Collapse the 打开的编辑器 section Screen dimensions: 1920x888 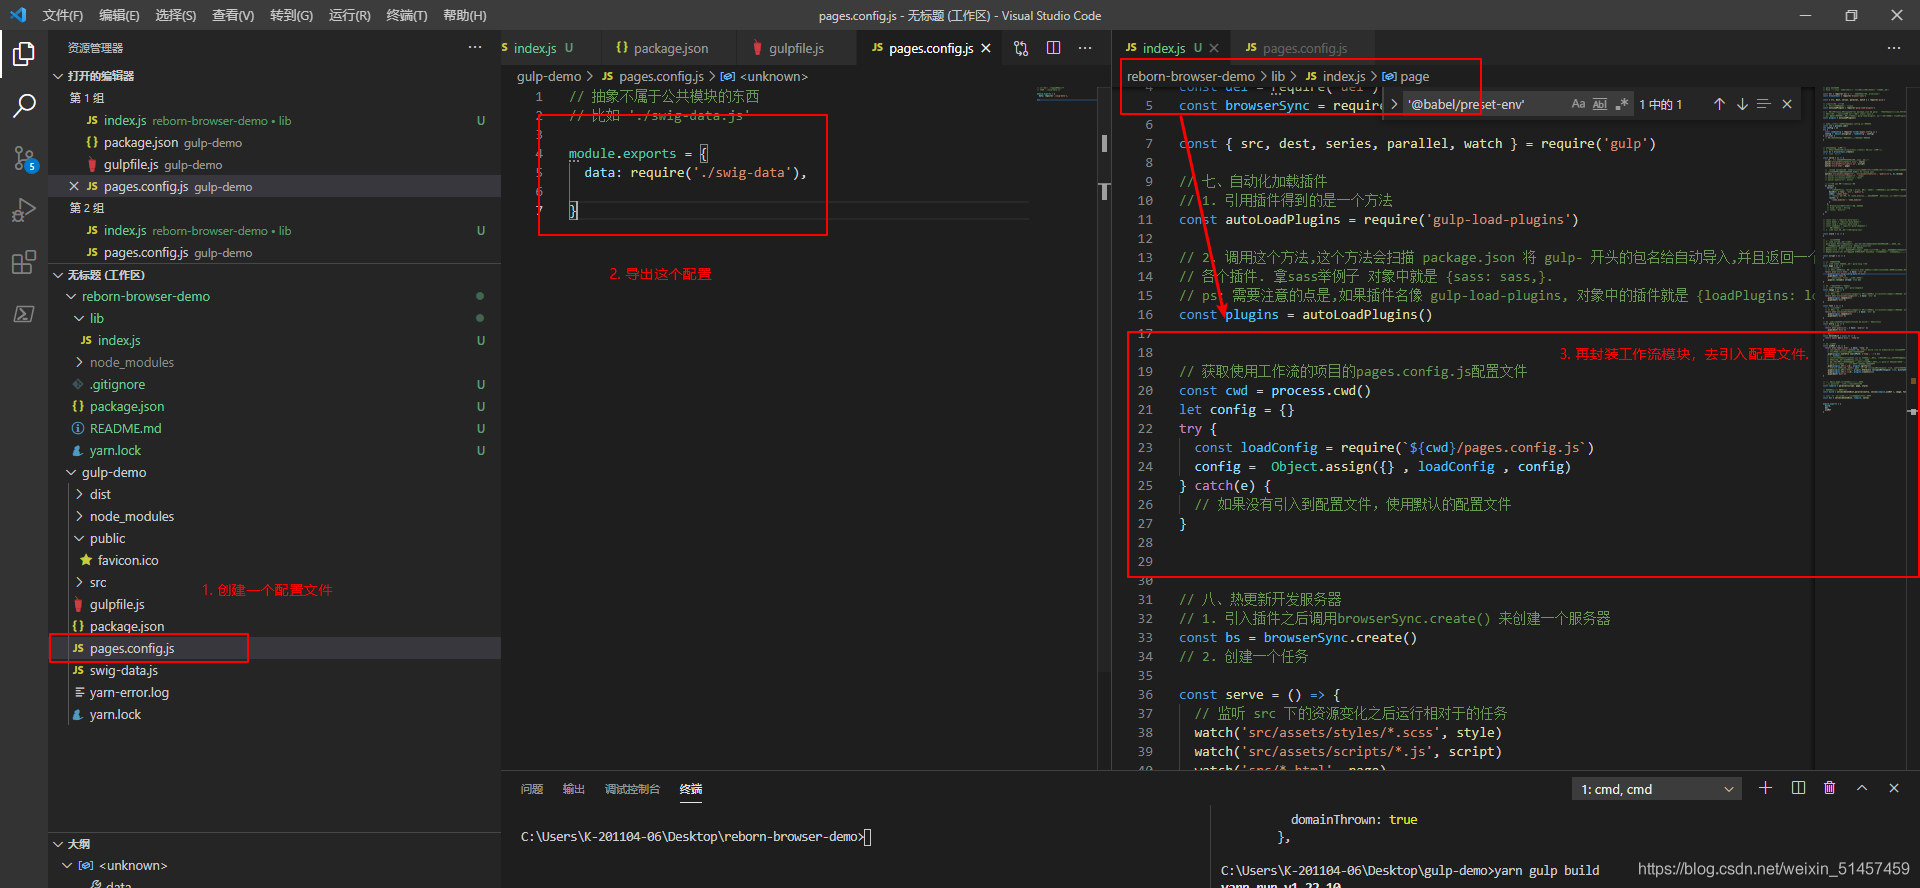click(58, 76)
